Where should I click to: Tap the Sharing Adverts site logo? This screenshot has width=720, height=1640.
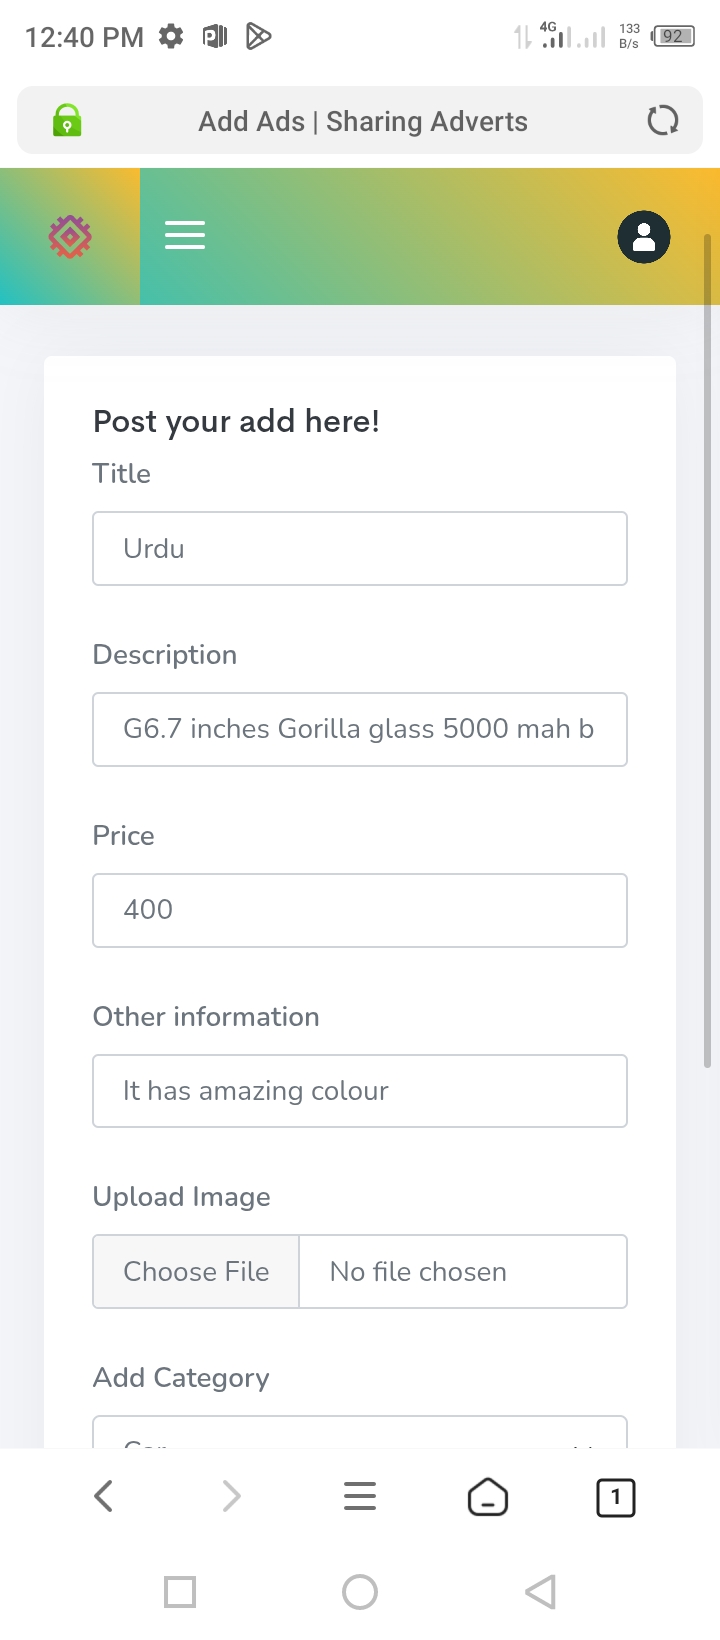tap(70, 237)
